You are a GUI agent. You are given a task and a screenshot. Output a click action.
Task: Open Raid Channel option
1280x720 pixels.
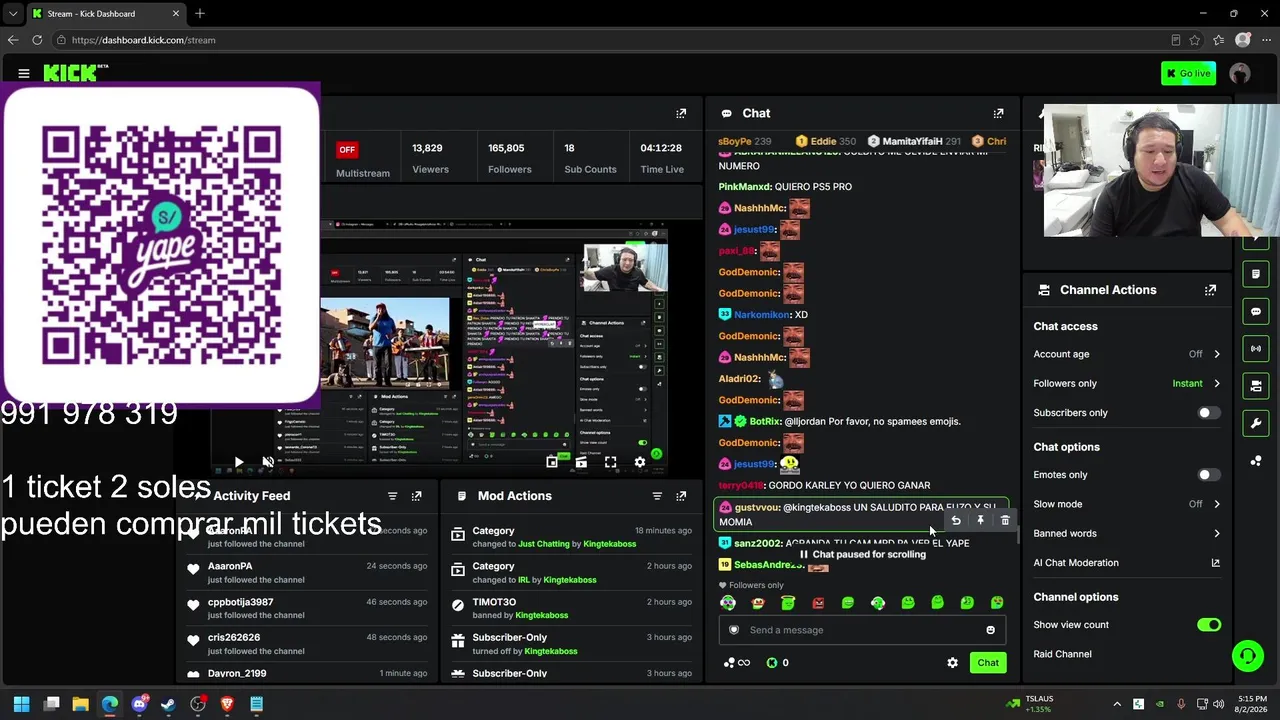coord(1062,654)
